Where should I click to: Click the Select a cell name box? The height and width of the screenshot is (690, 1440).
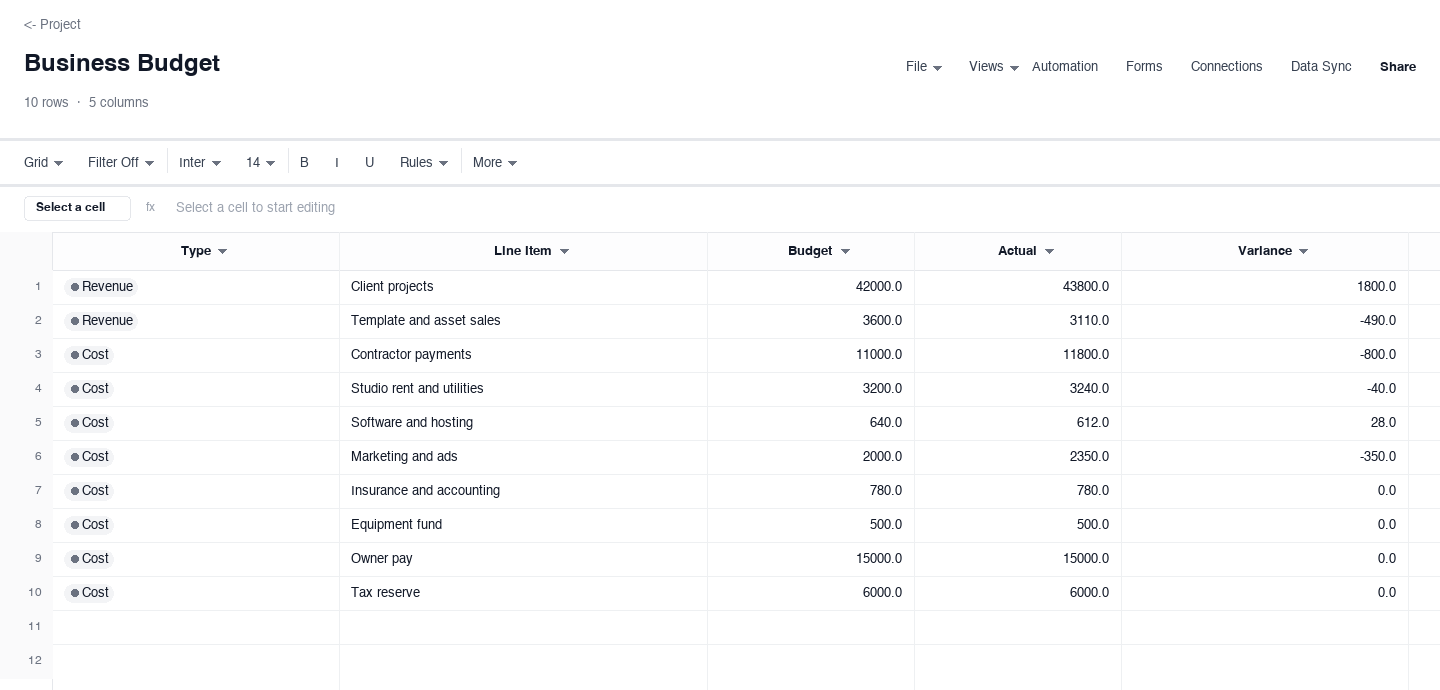[x=77, y=208]
